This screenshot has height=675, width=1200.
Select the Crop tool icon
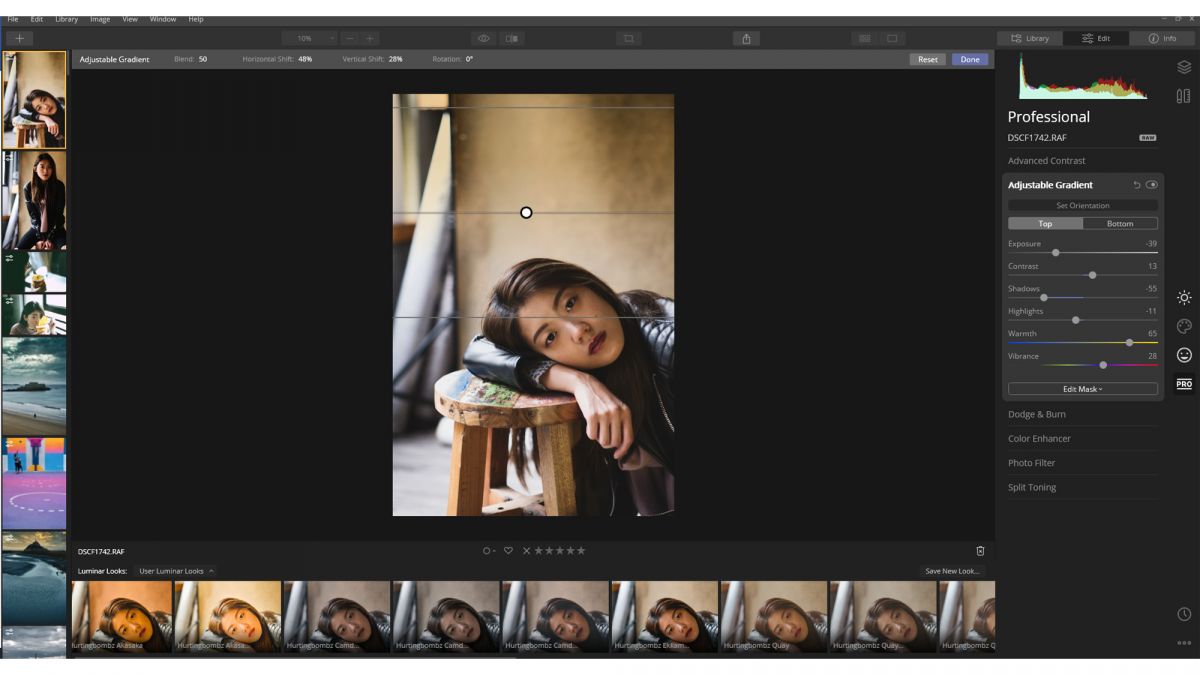point(629,38)
